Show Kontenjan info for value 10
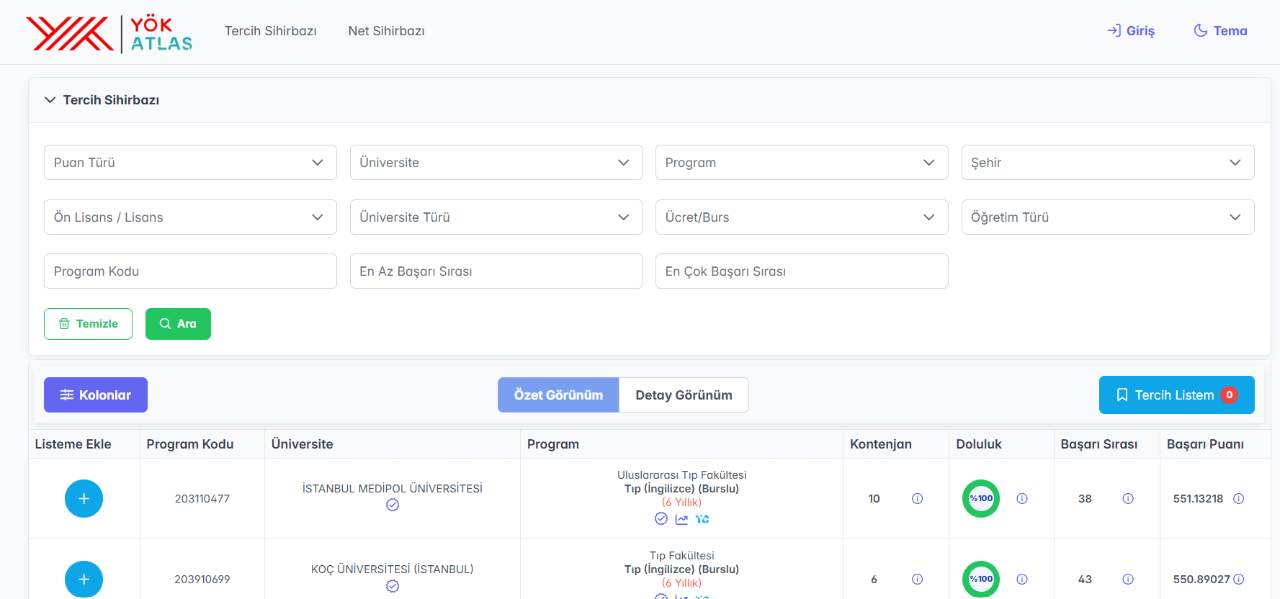Viewport: 1280px width, 599px height. [917, 498]
